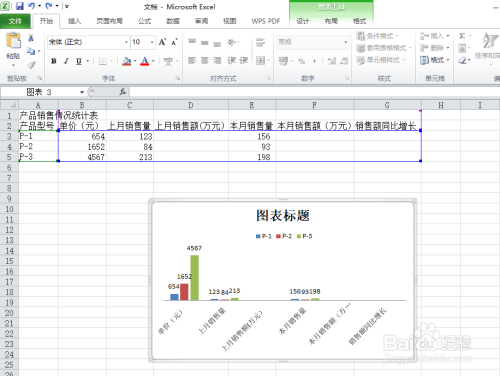This screenshot has width=500, height=376.
Task: Click merge and center icon
Action: pyautogui.click(x=260, y=61)
